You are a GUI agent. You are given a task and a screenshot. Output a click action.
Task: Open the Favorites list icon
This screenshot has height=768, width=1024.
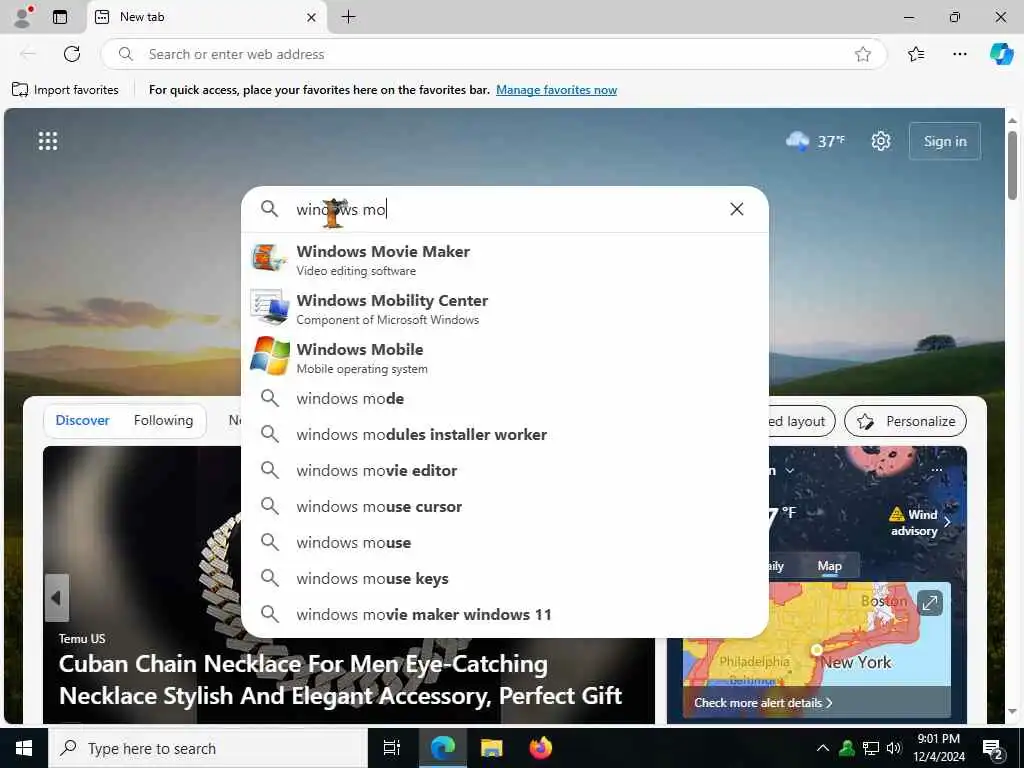916,54
